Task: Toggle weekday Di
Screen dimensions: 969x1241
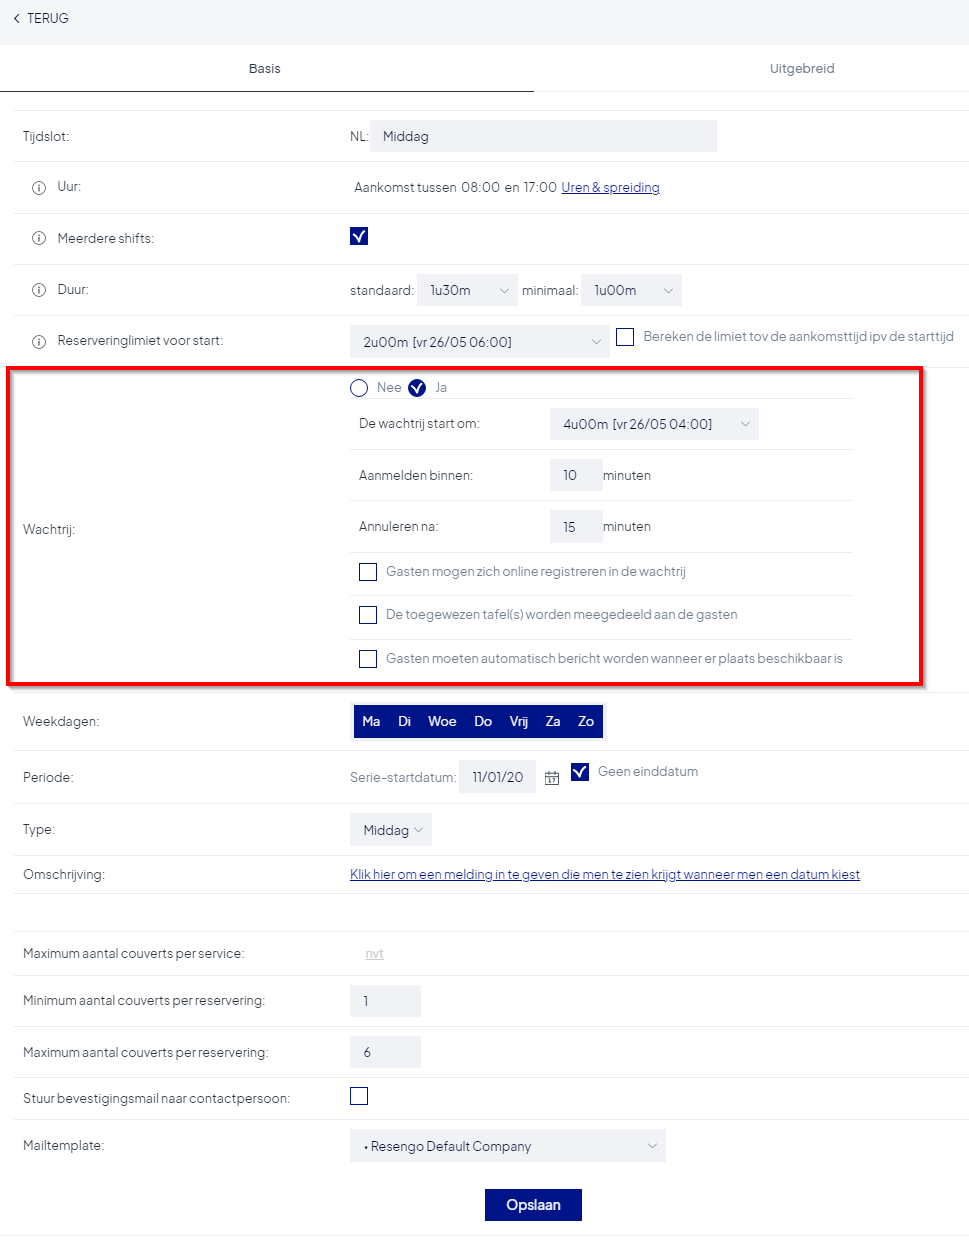Action: point(404,722)
